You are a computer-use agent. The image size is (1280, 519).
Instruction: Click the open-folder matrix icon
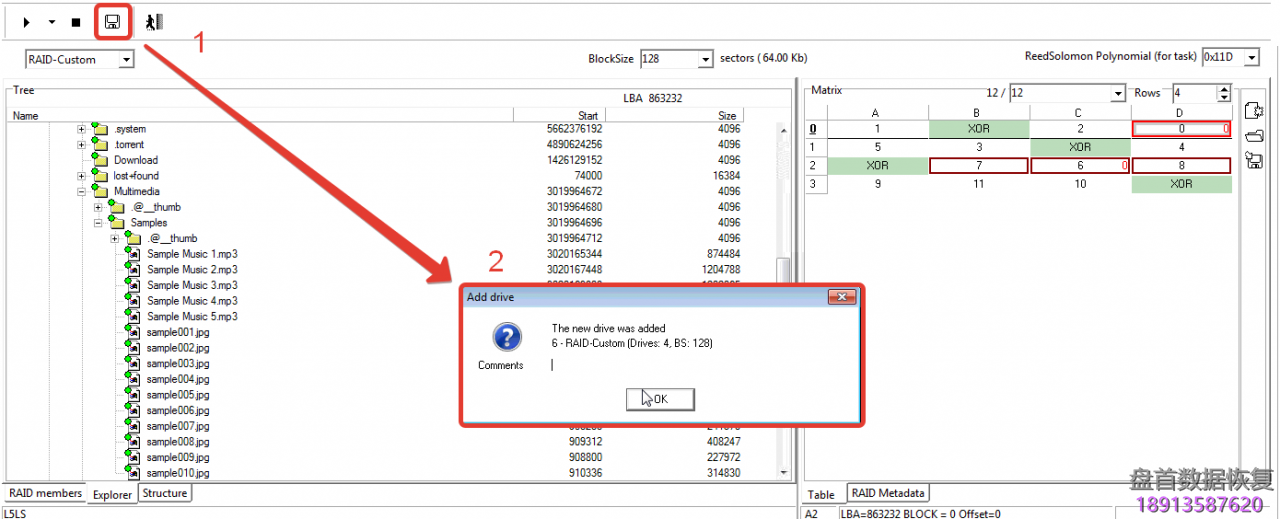click(x=1254, y=136)
